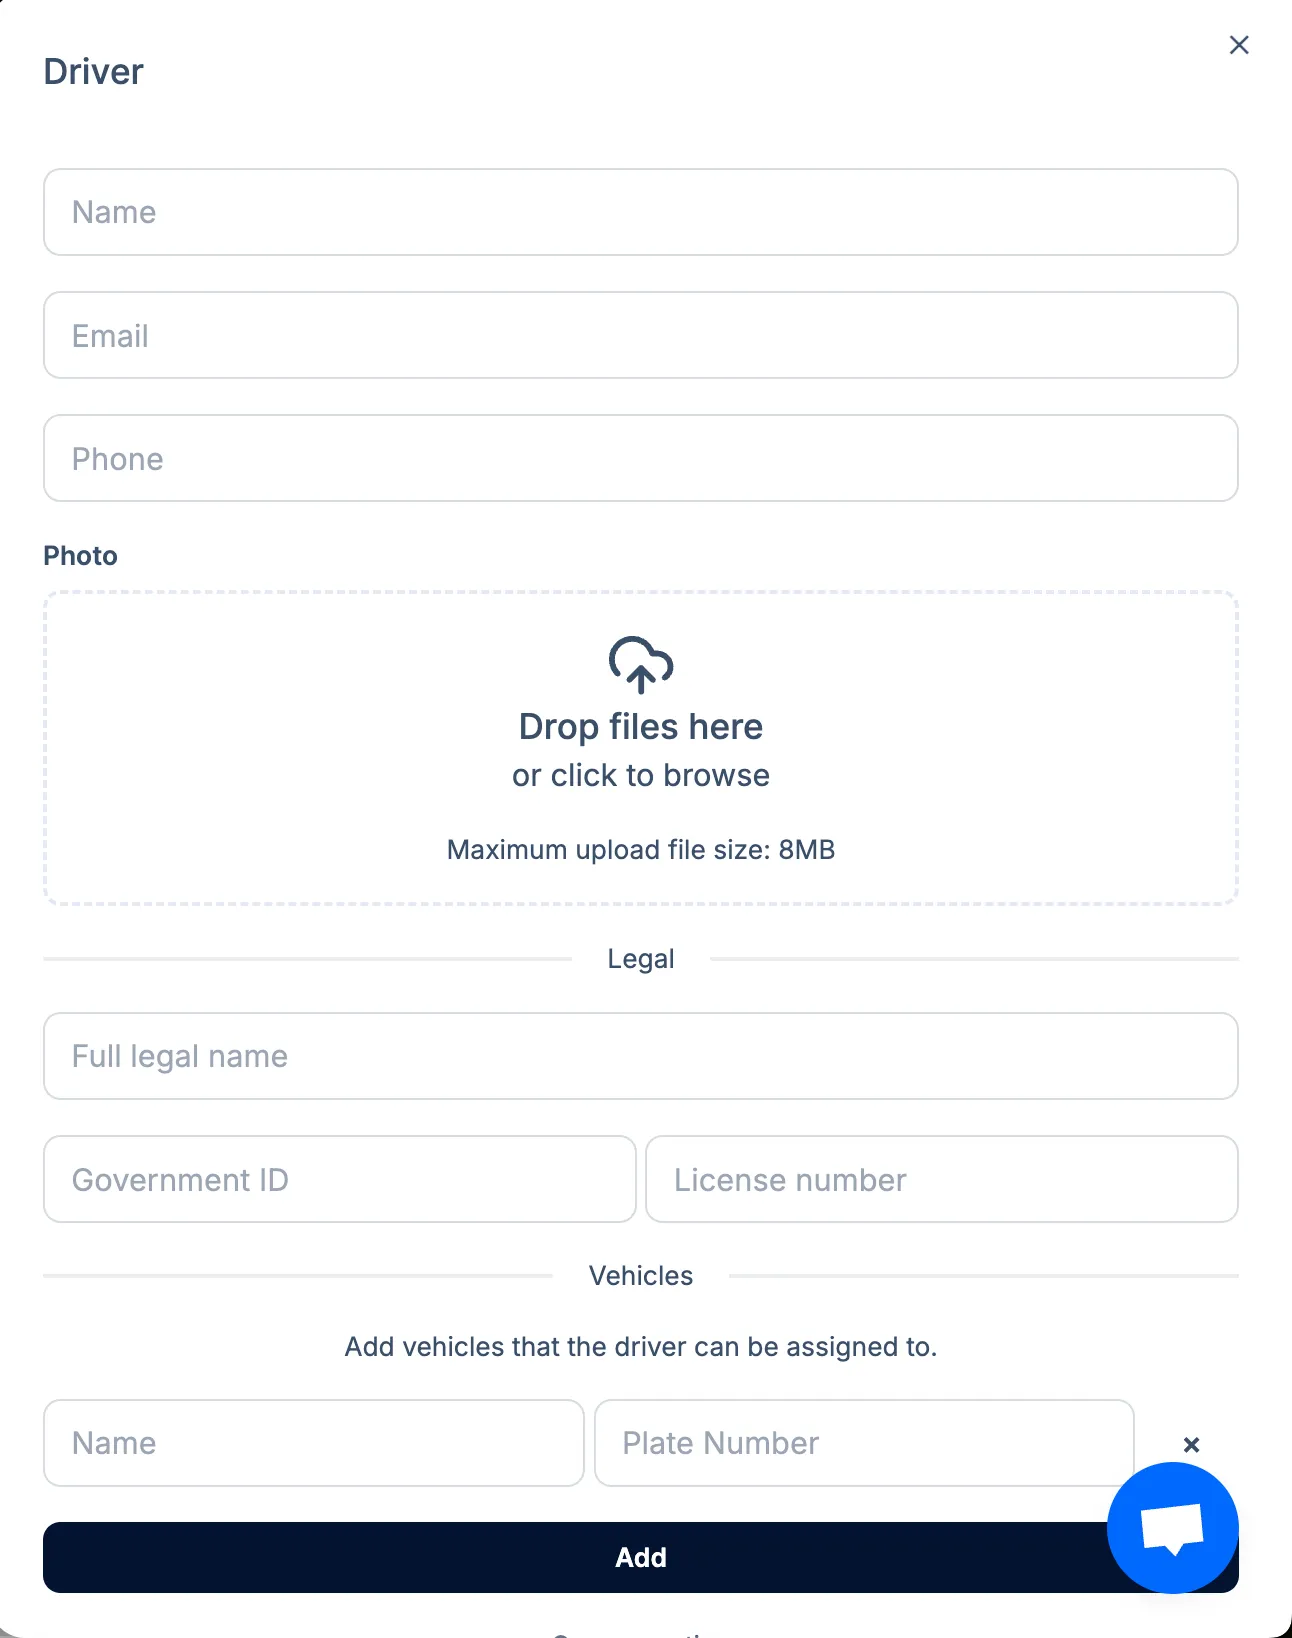Click the Phone input field
This screenshot has width=1292, height=1638.
point(640,458)
